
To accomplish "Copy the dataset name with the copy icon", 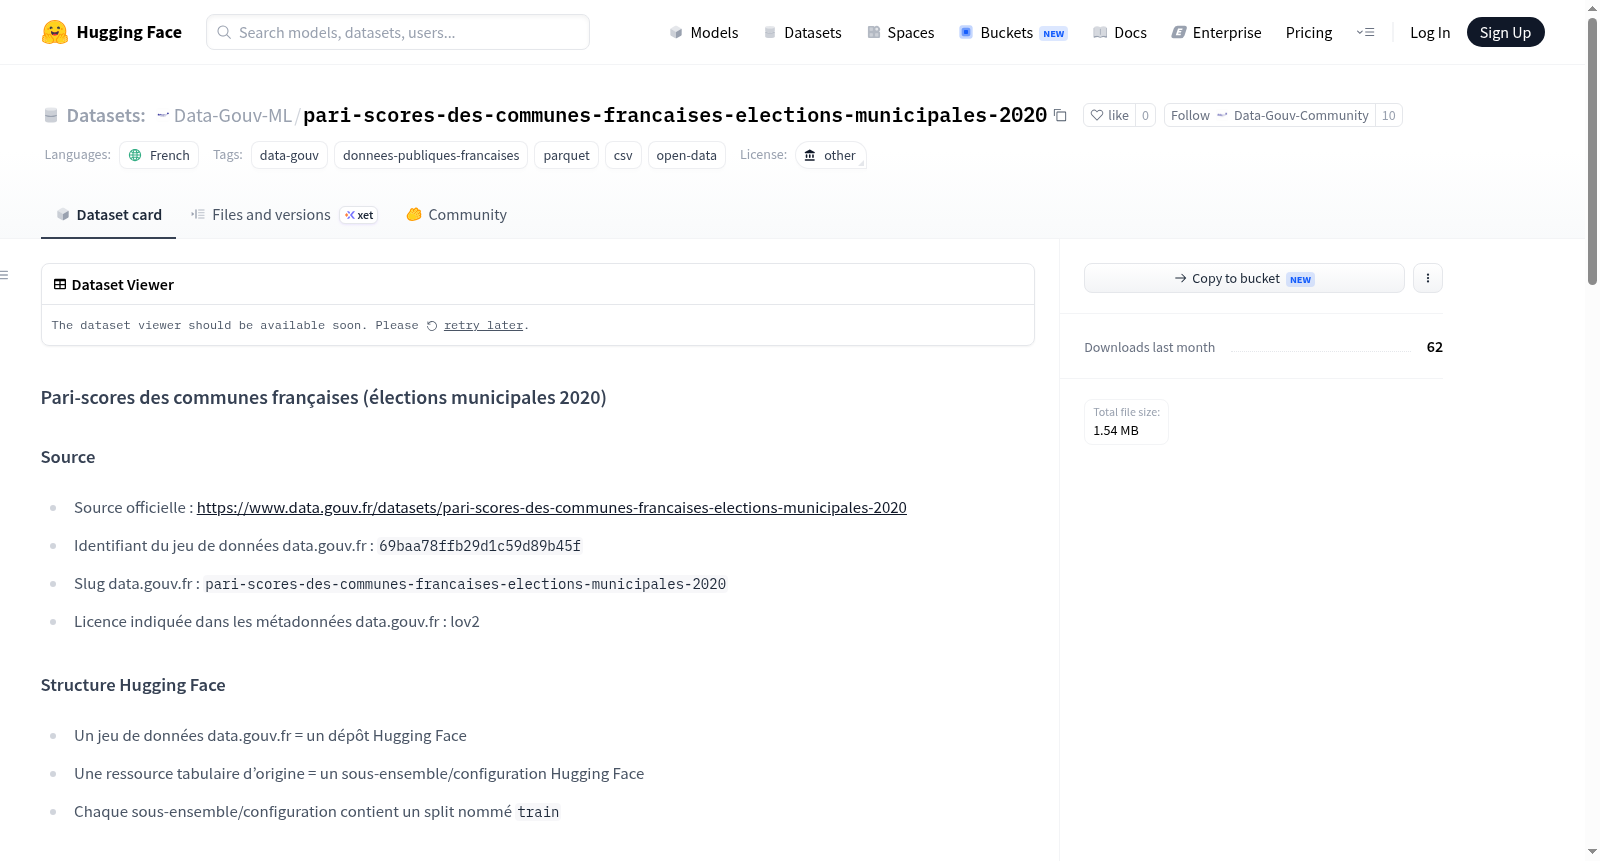I will [x=1060, y=116].
